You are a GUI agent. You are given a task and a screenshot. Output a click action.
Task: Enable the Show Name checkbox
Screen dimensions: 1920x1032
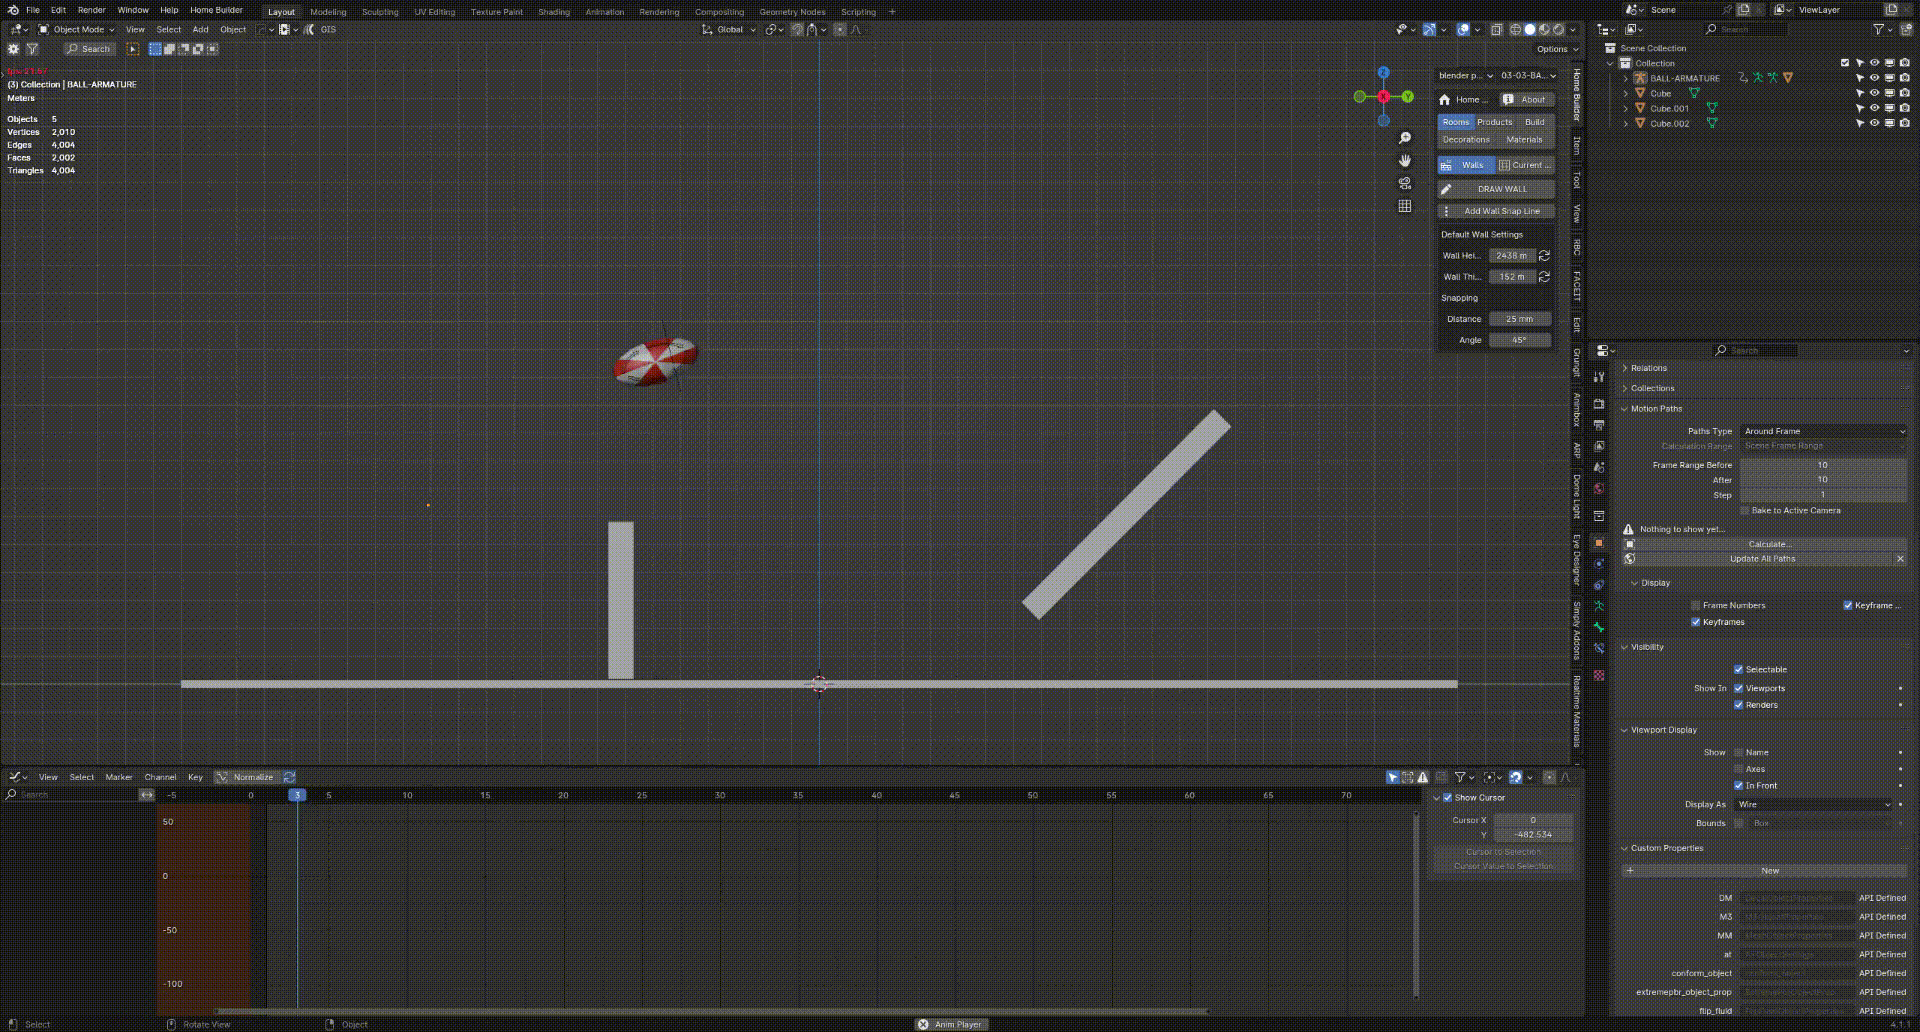1739,752
